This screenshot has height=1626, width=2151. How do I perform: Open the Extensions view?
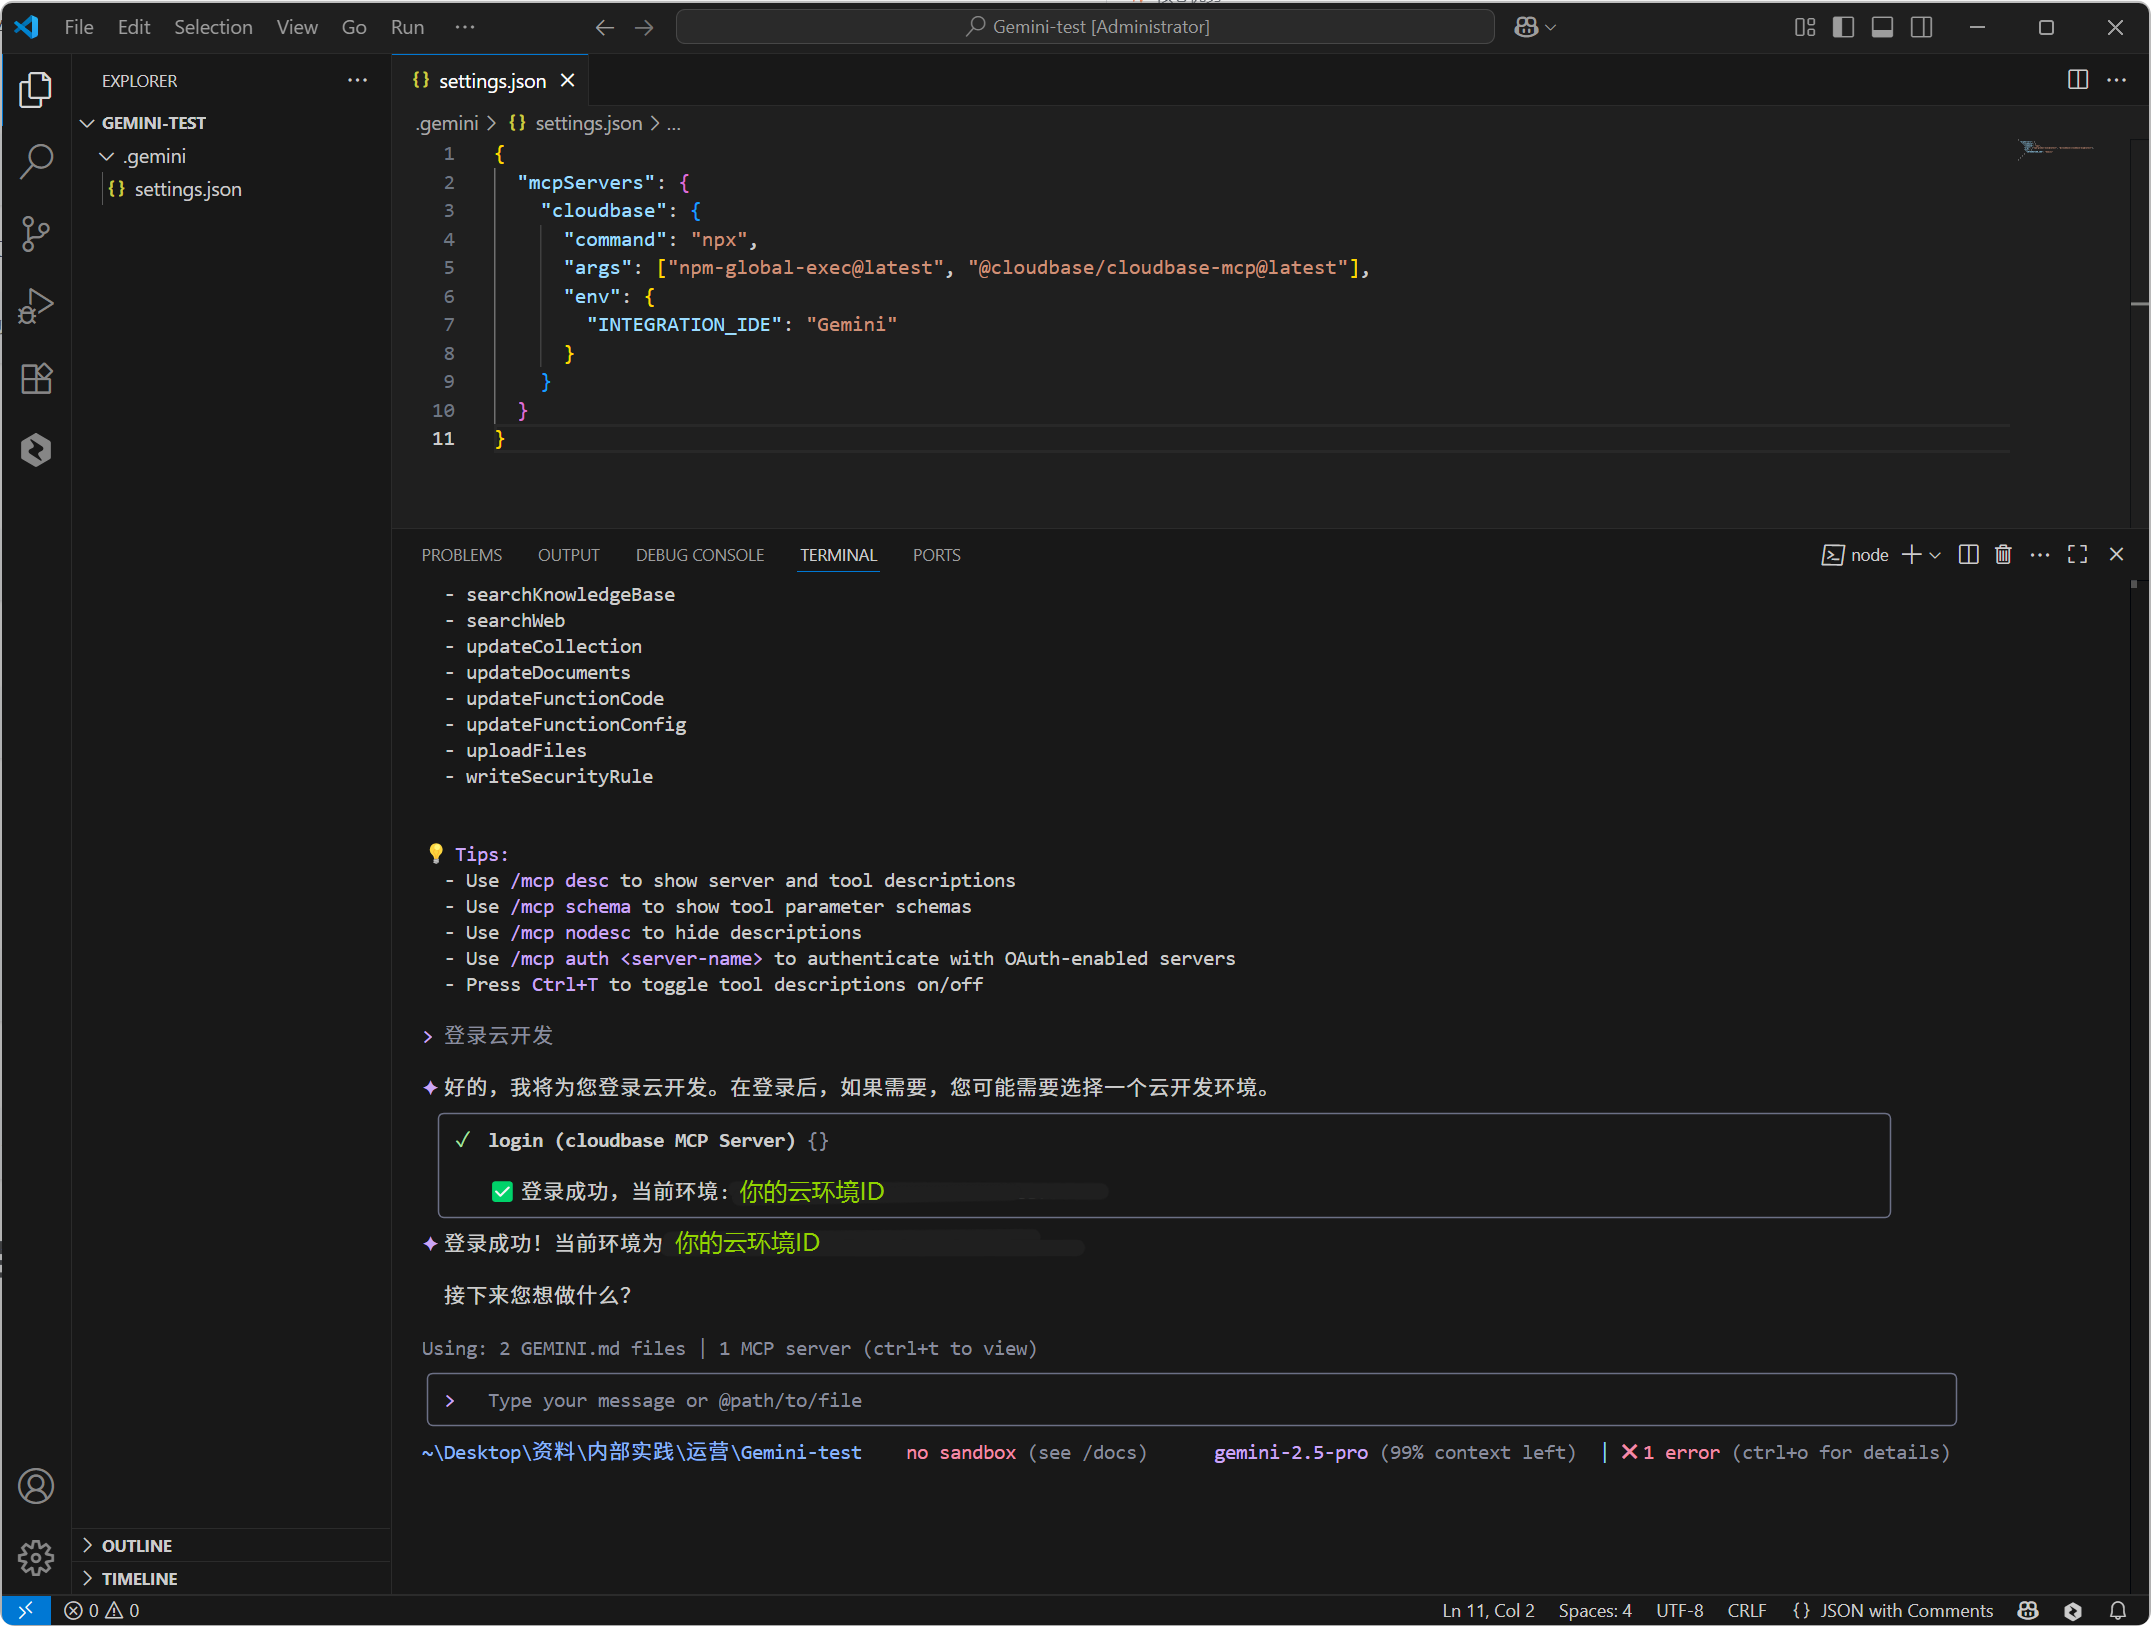(36, 379)
